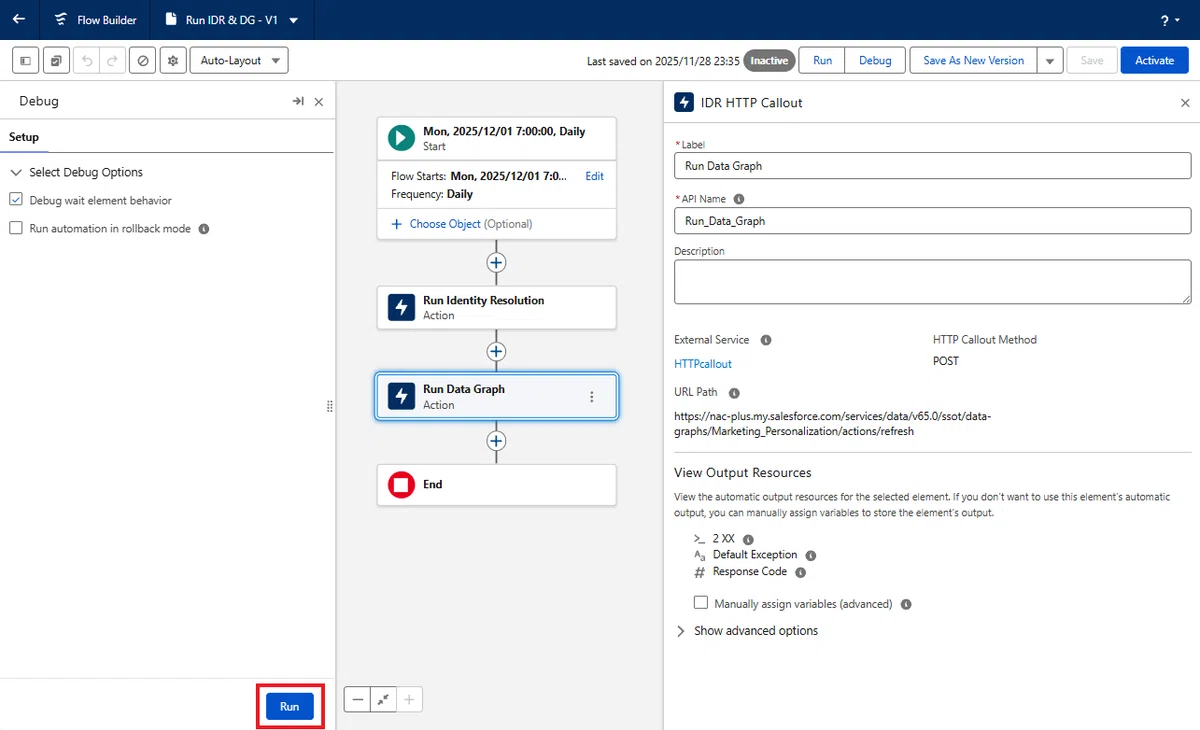This screenshot has height=730, width=1200.
Task: Check Manually assign variables (advanced)
Action: (701, 603)
